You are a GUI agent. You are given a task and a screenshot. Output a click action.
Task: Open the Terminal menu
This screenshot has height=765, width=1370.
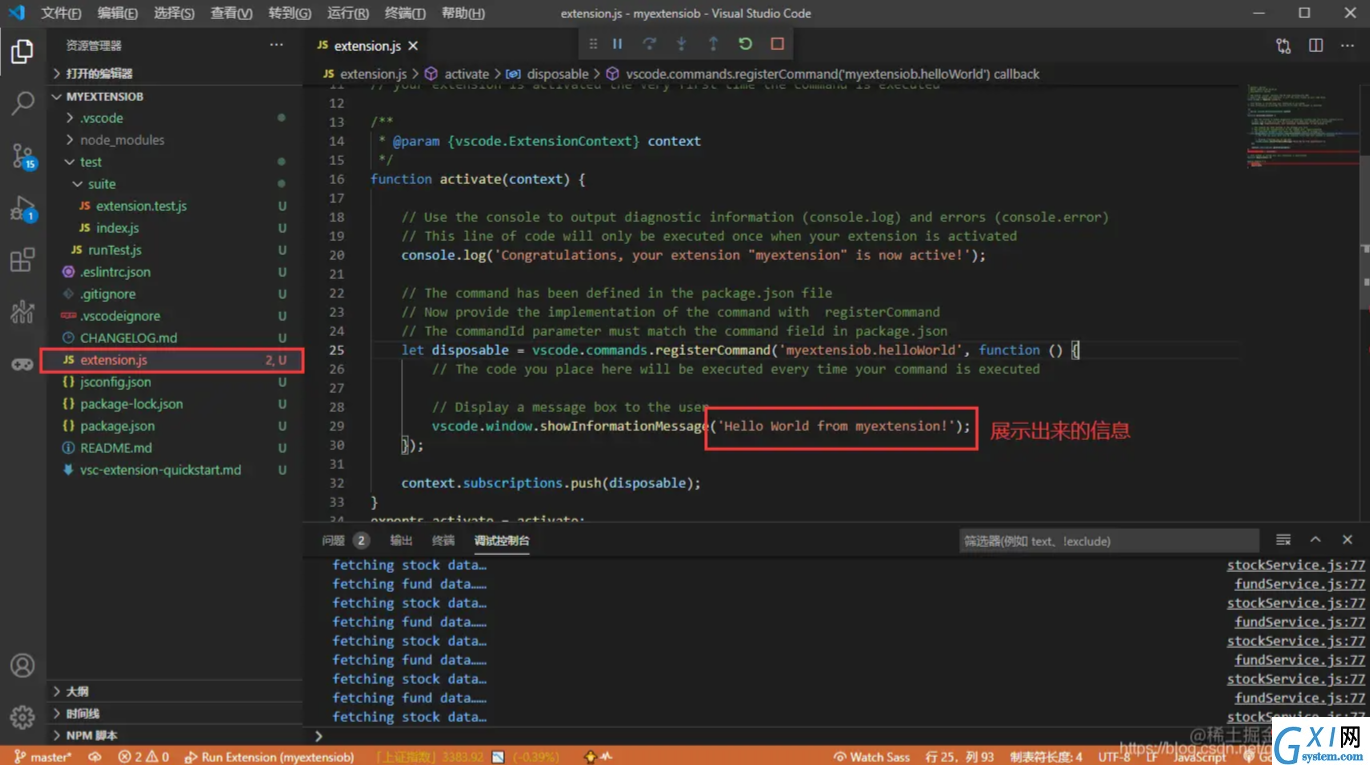[x=404, y=13]
